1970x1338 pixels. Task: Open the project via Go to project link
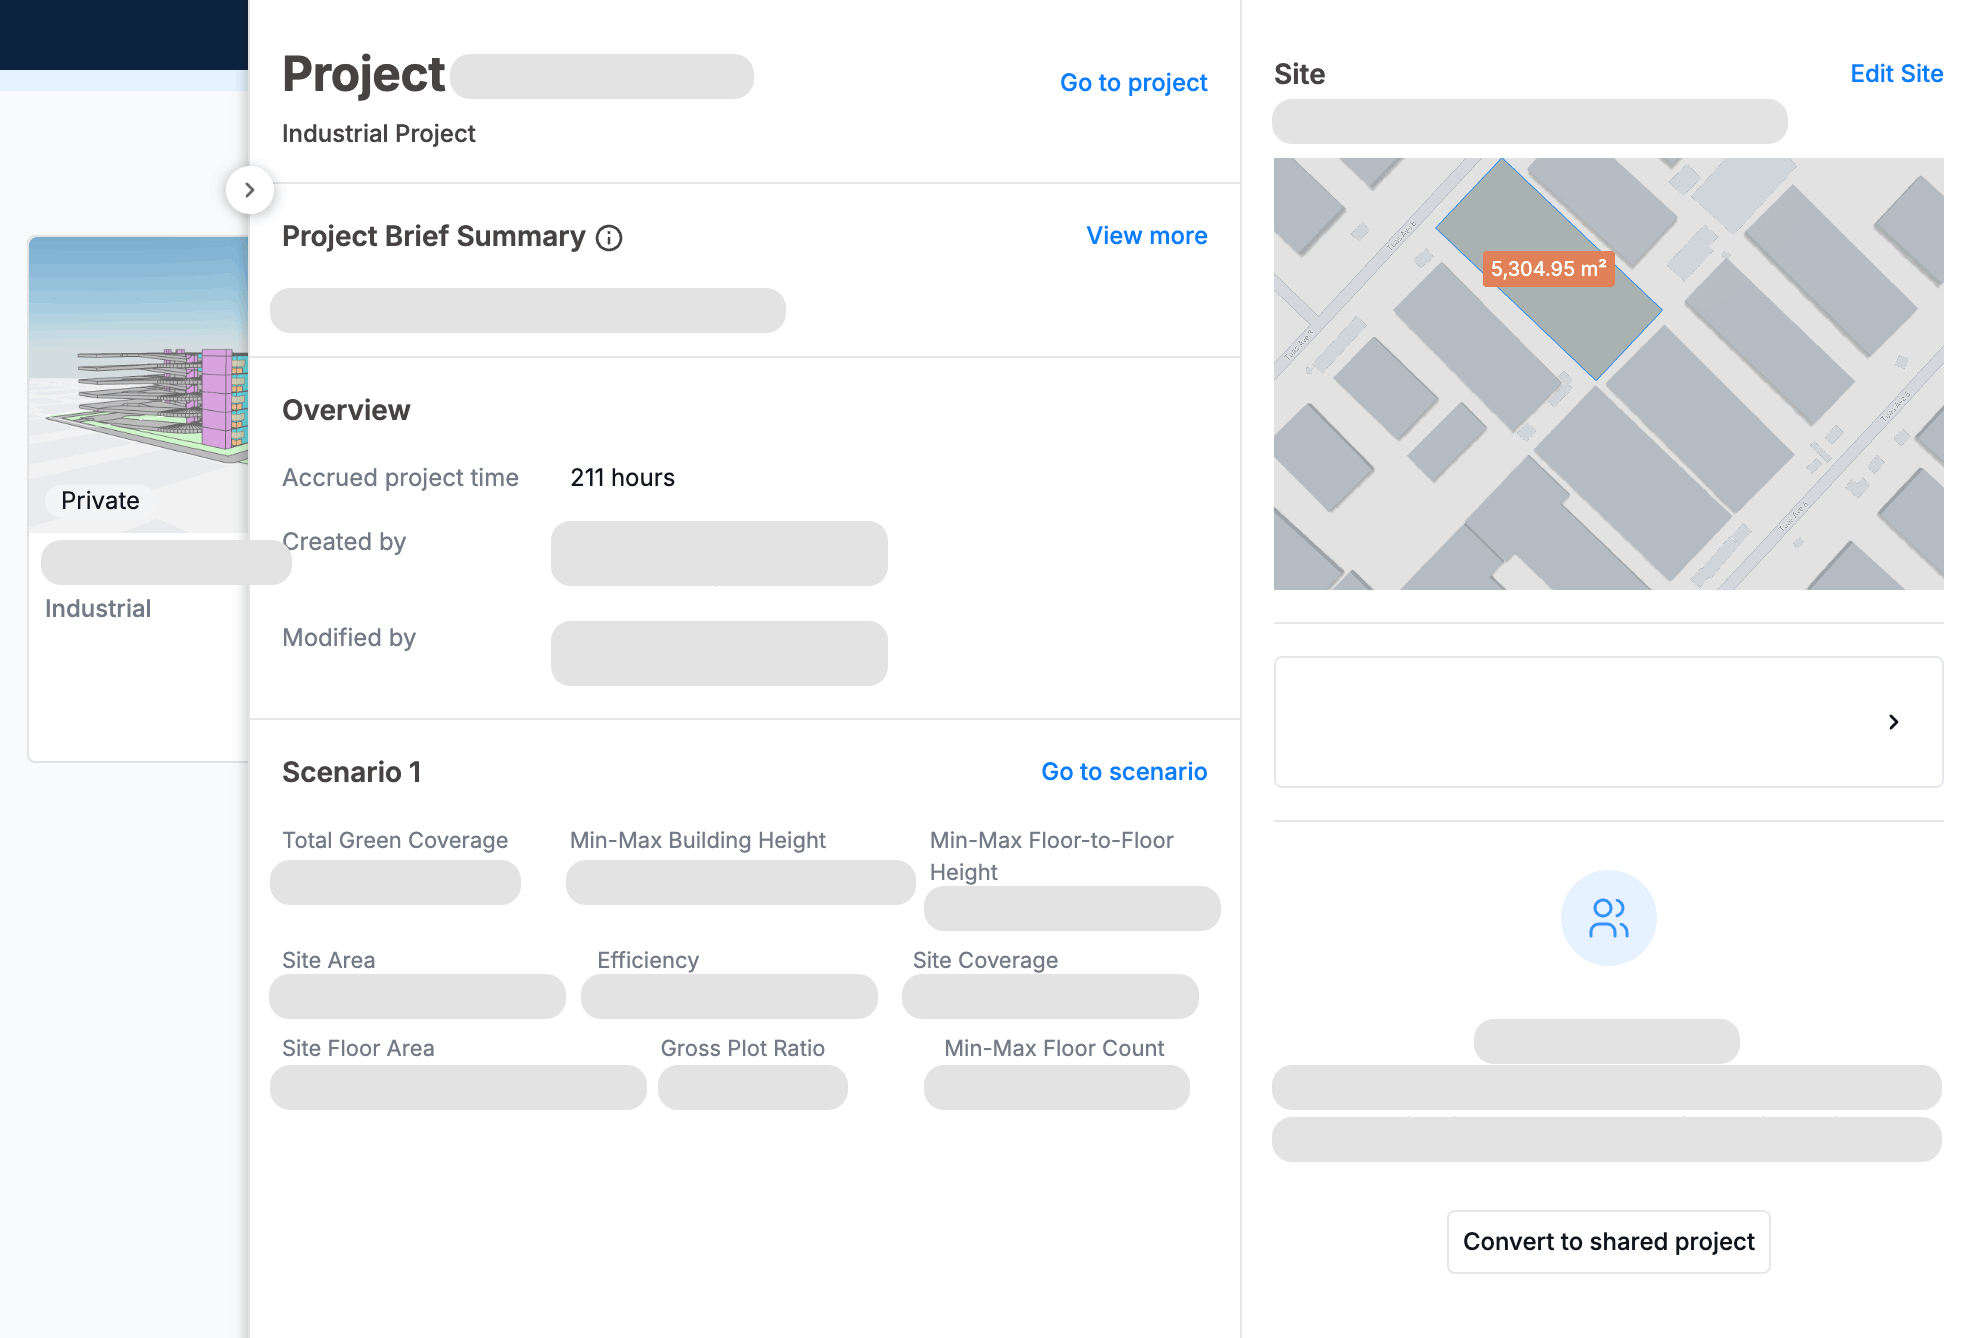pyautogui.click(x=1133, y=82)
